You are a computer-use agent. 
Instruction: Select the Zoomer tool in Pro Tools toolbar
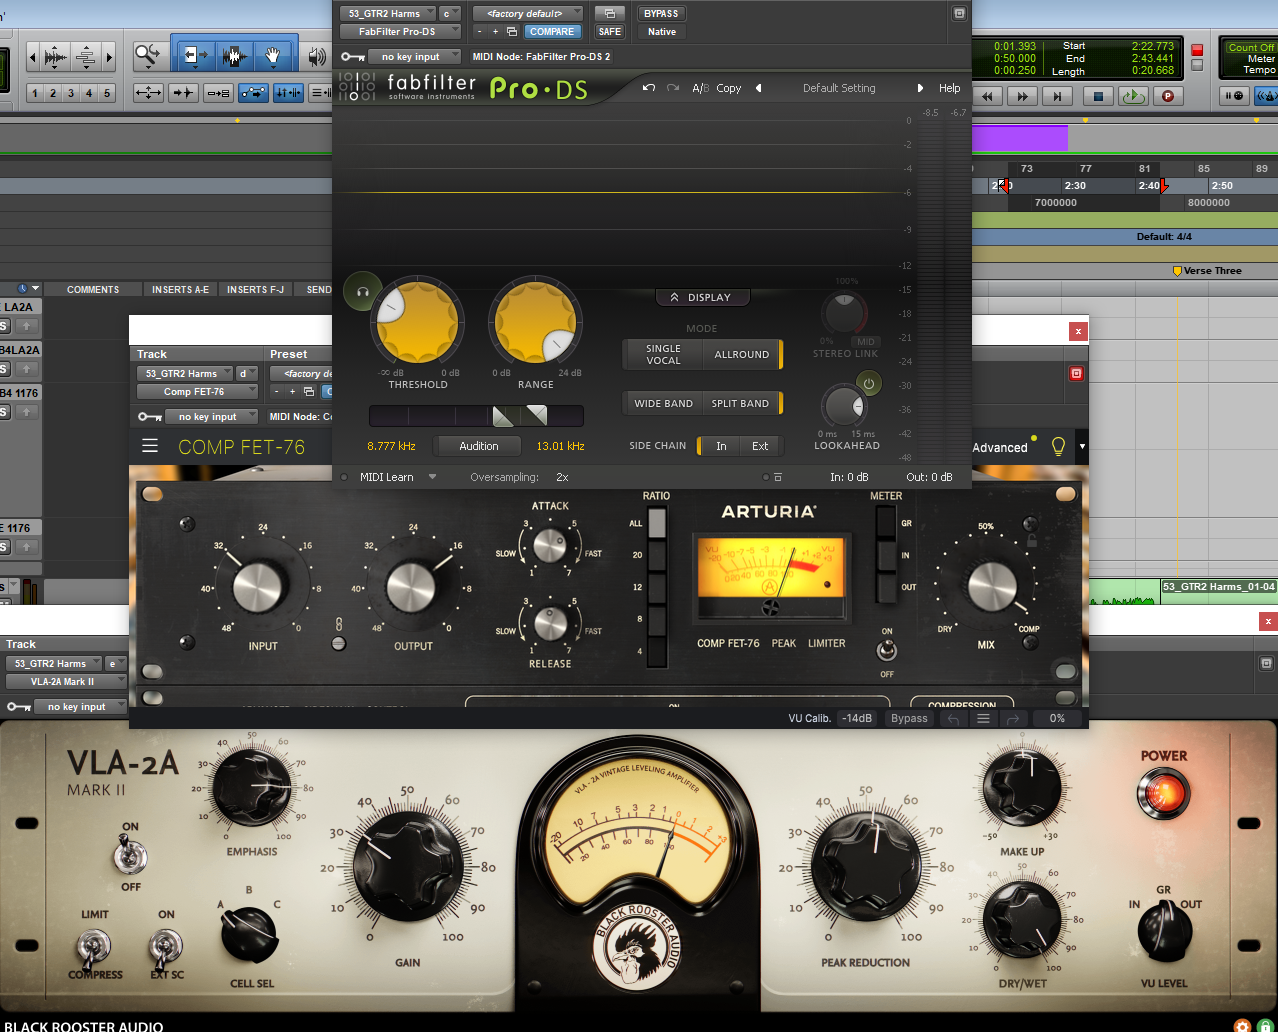tap(148, 55)
